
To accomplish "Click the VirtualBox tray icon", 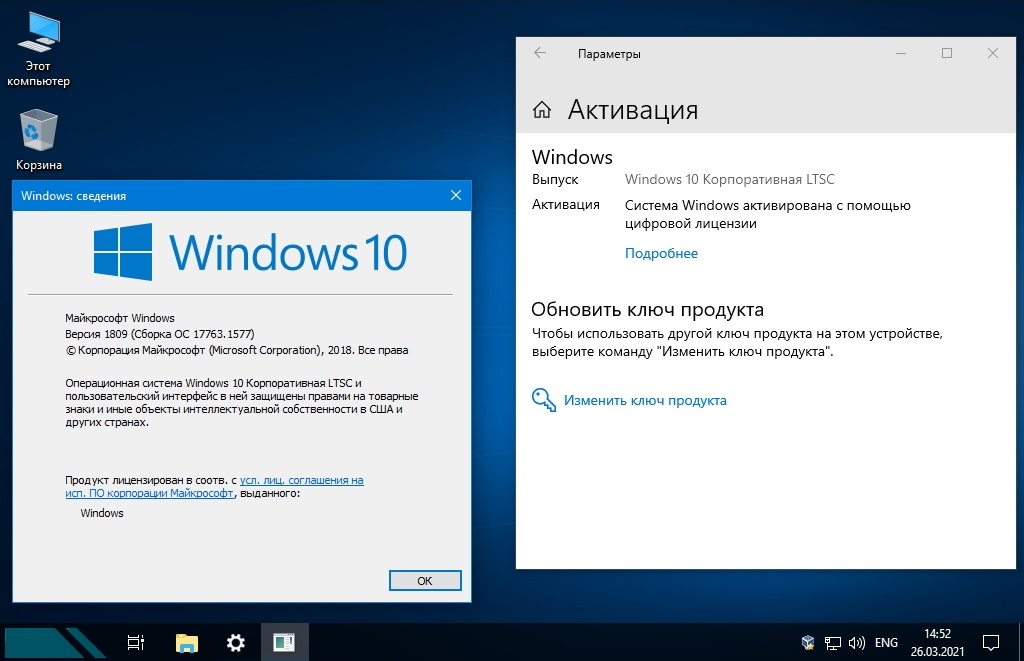I will pos(808,643).
